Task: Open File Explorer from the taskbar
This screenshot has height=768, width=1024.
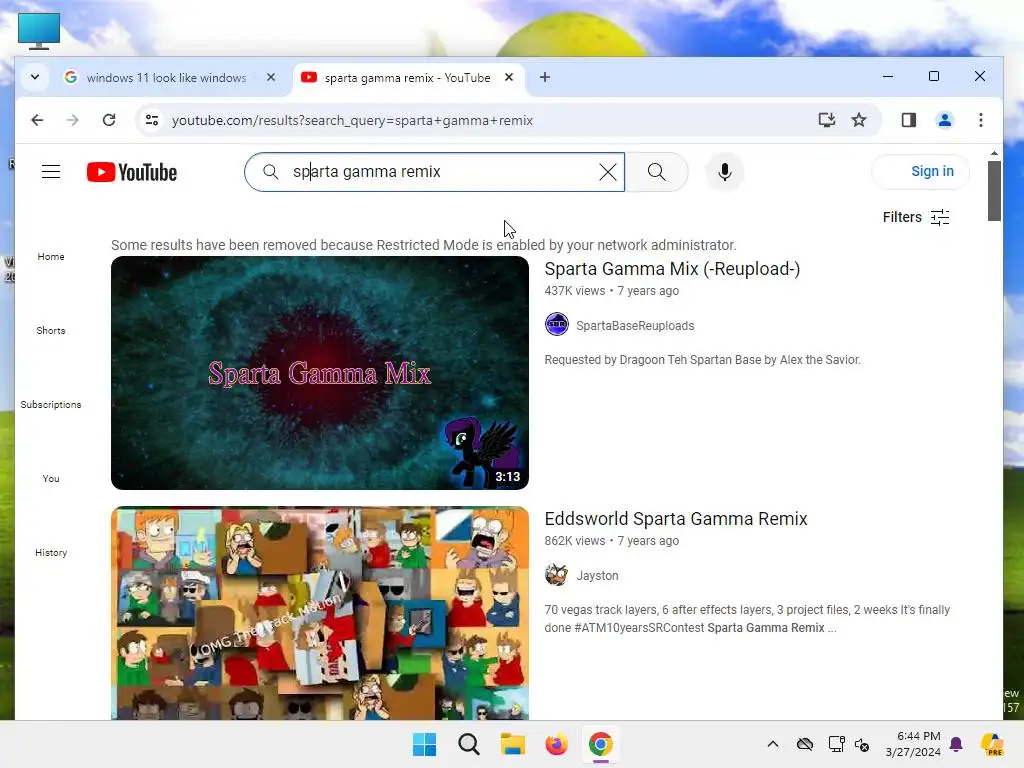Action: tap(513, 744)
